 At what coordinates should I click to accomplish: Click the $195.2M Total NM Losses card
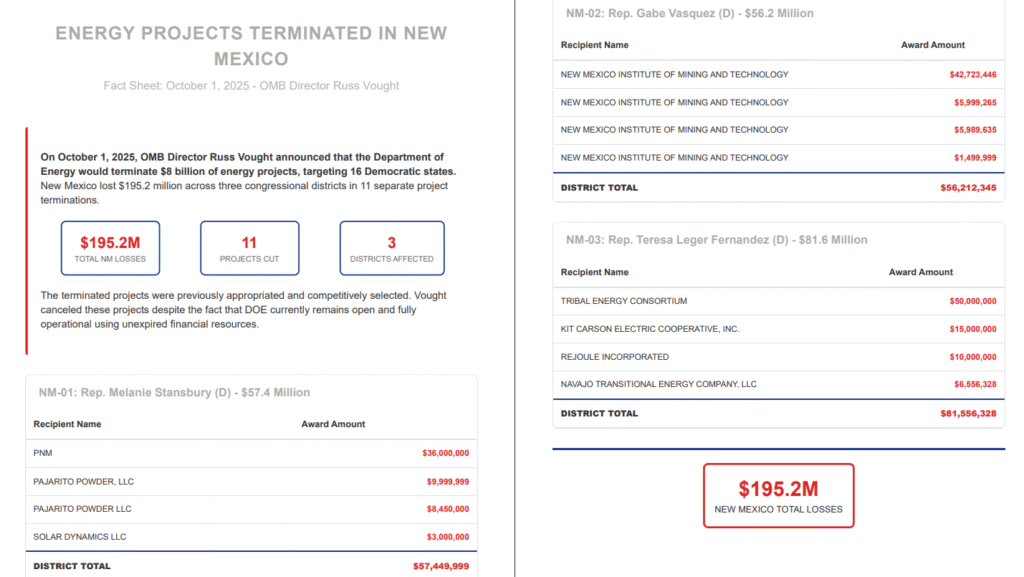pos(110,248)
